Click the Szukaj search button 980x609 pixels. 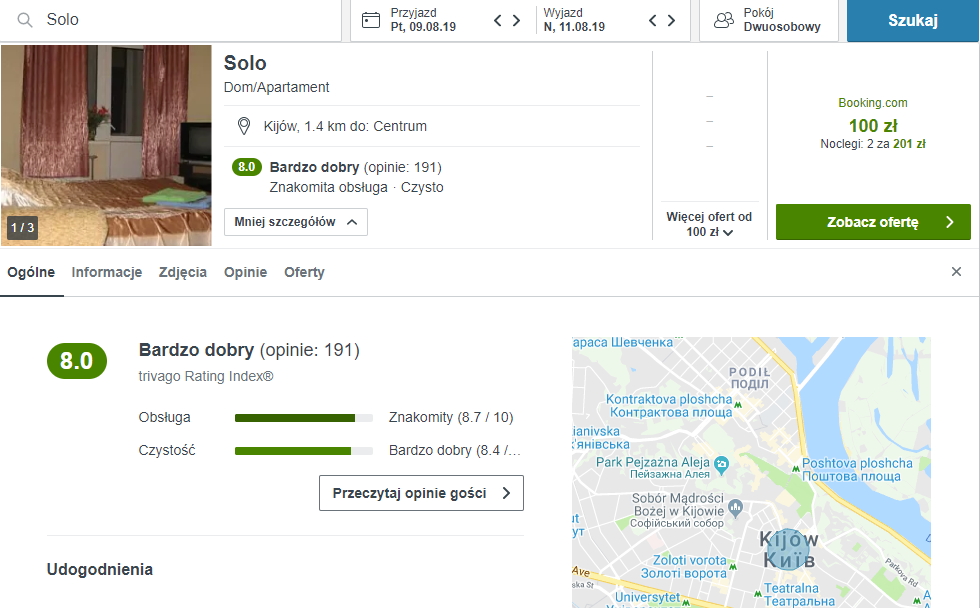click(x=912, y=20)
